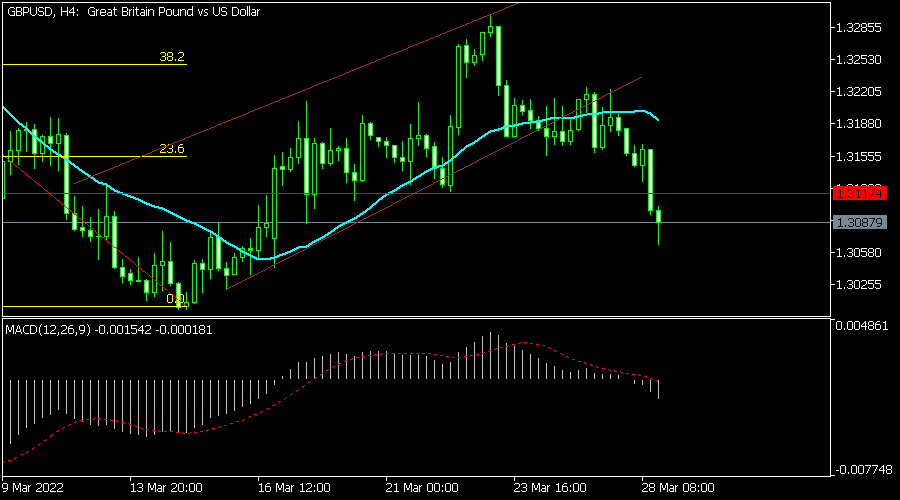This screenshot has height=500, width=900.
Task: Click the 1.32530 price scale value
Action: (858, 60)
